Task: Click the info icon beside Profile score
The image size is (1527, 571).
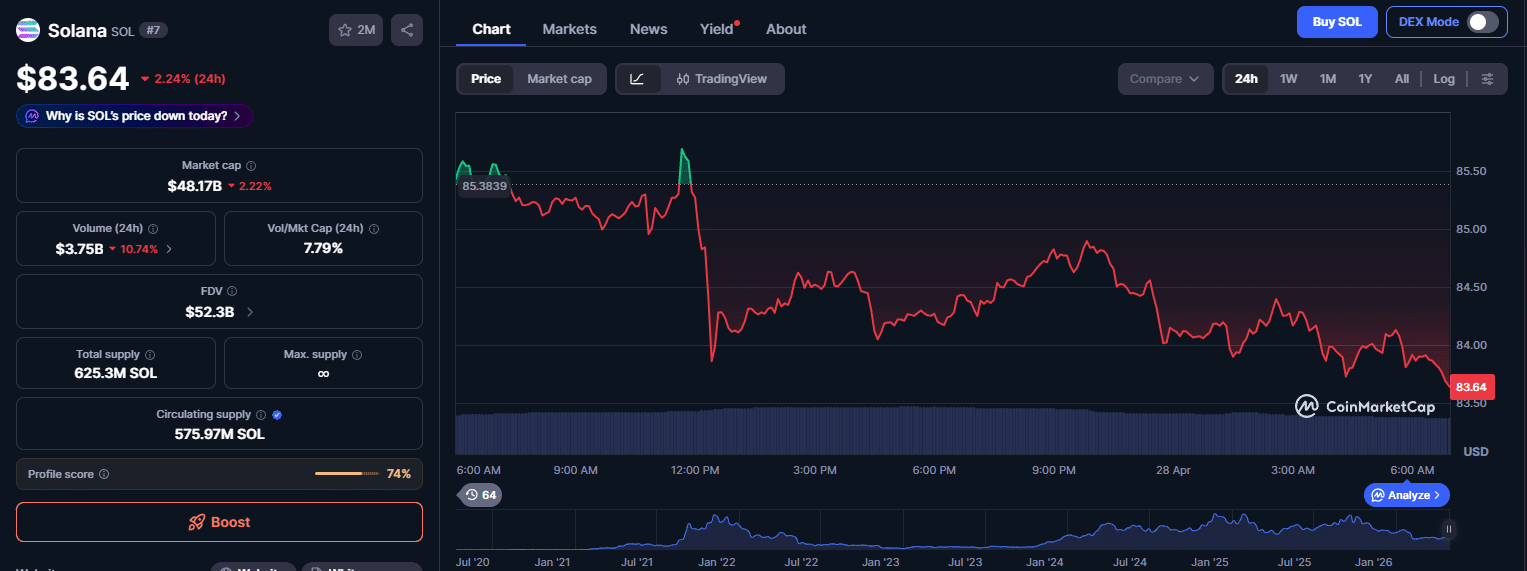Action: tap(104, 474)
